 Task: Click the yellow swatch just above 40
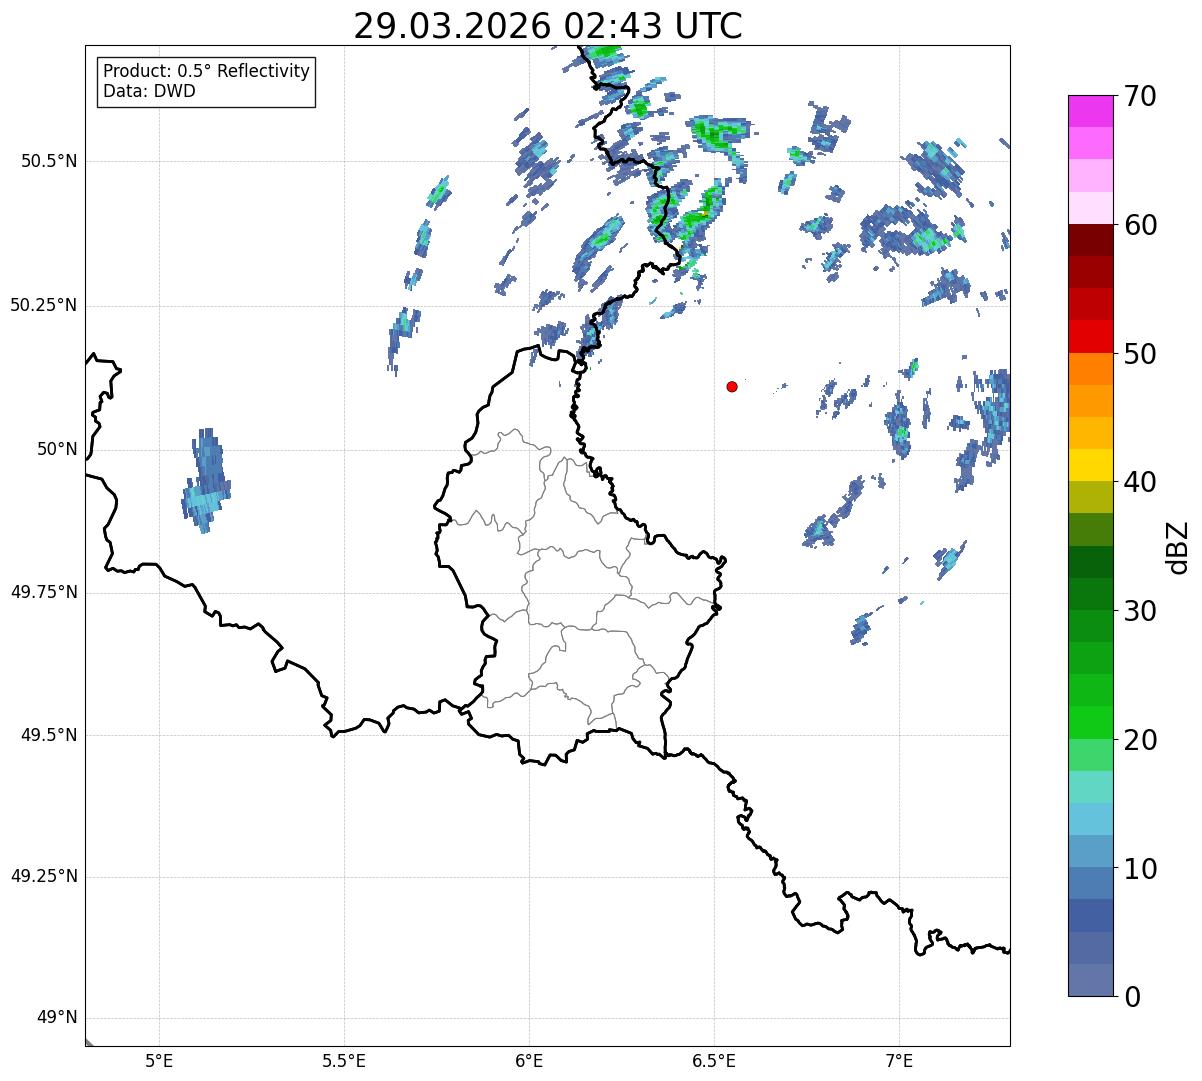1091,466
